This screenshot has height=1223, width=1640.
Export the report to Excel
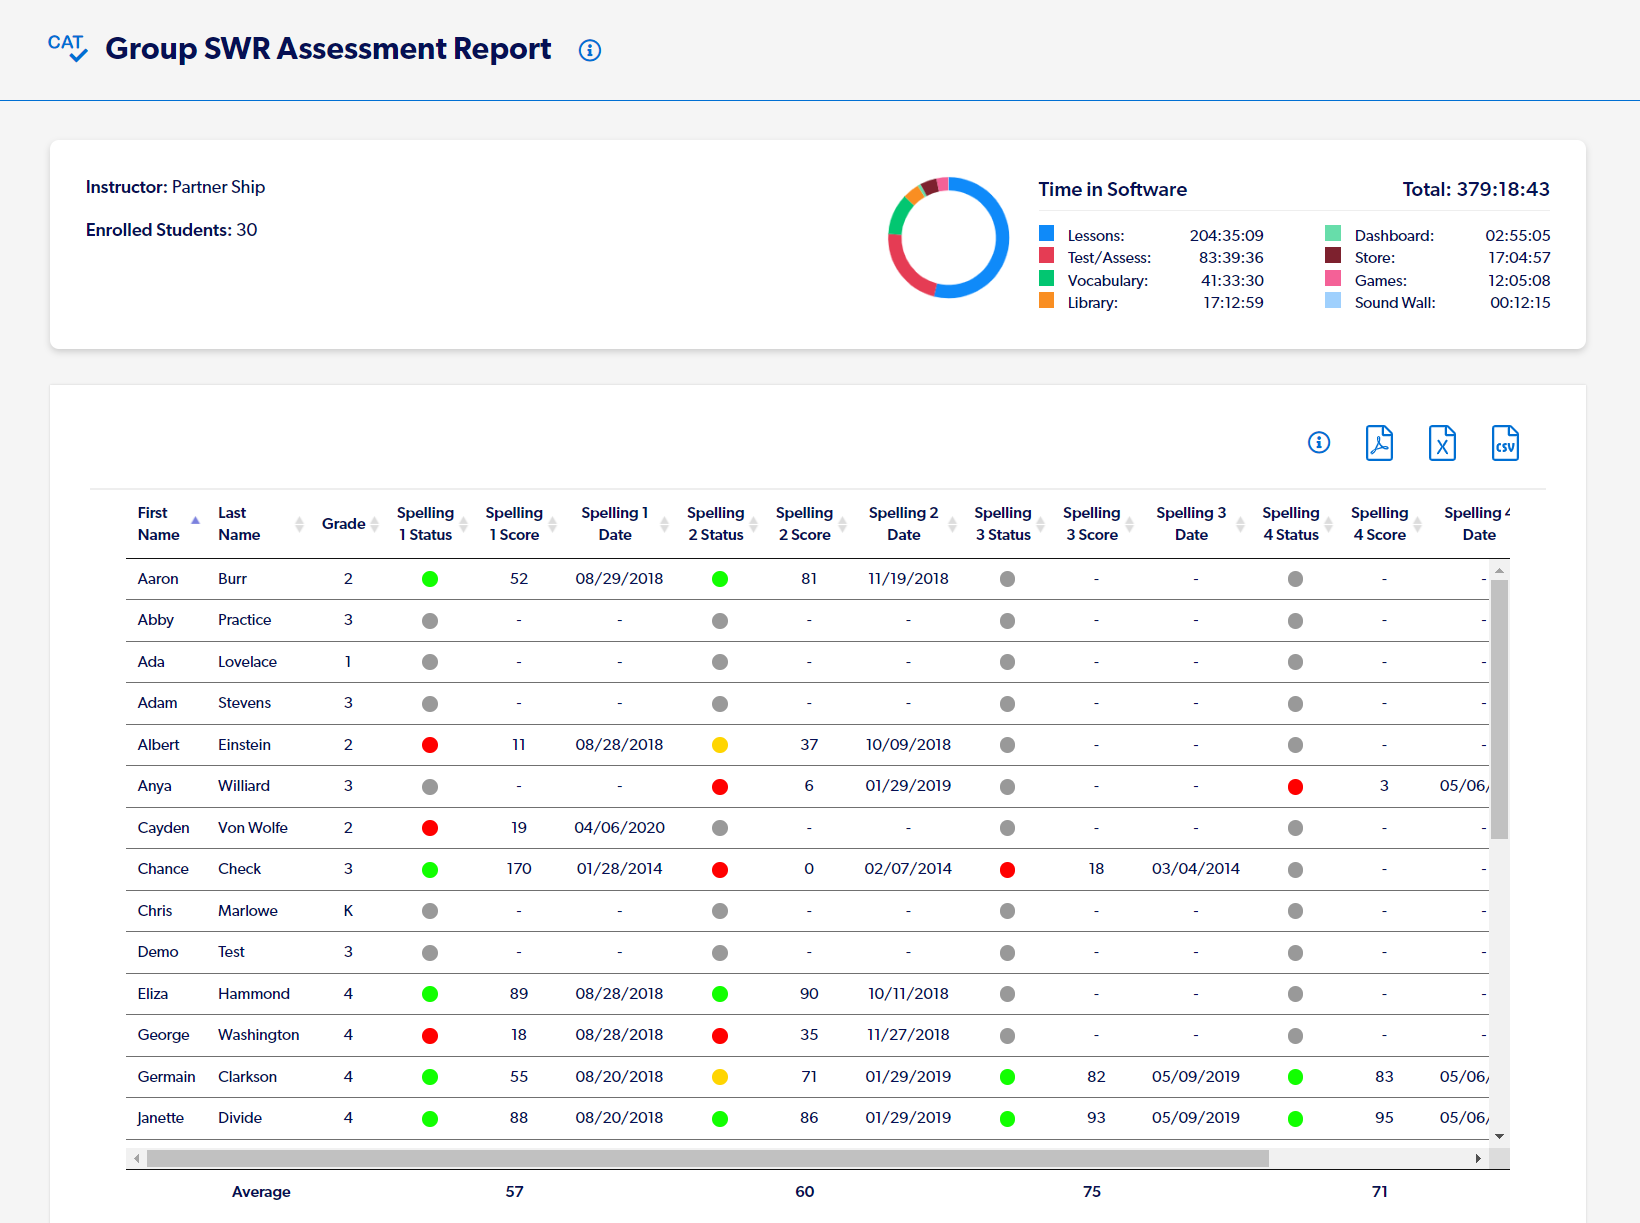click(x=1442, y=442)
